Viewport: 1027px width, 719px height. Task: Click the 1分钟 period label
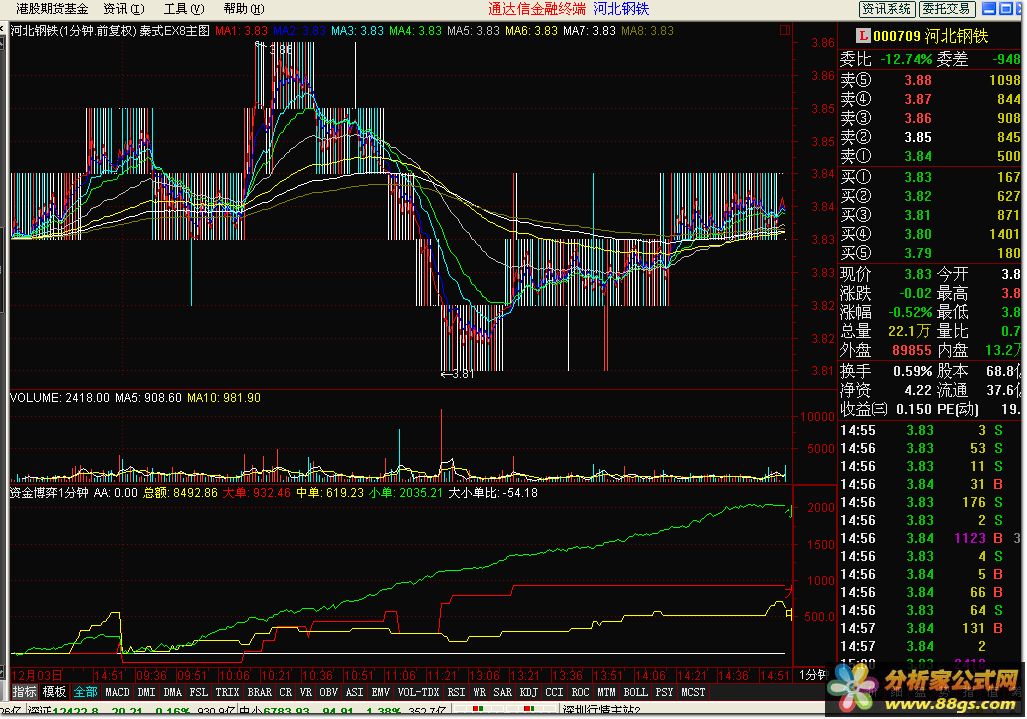pyautogui.click(x=812, y=674)
